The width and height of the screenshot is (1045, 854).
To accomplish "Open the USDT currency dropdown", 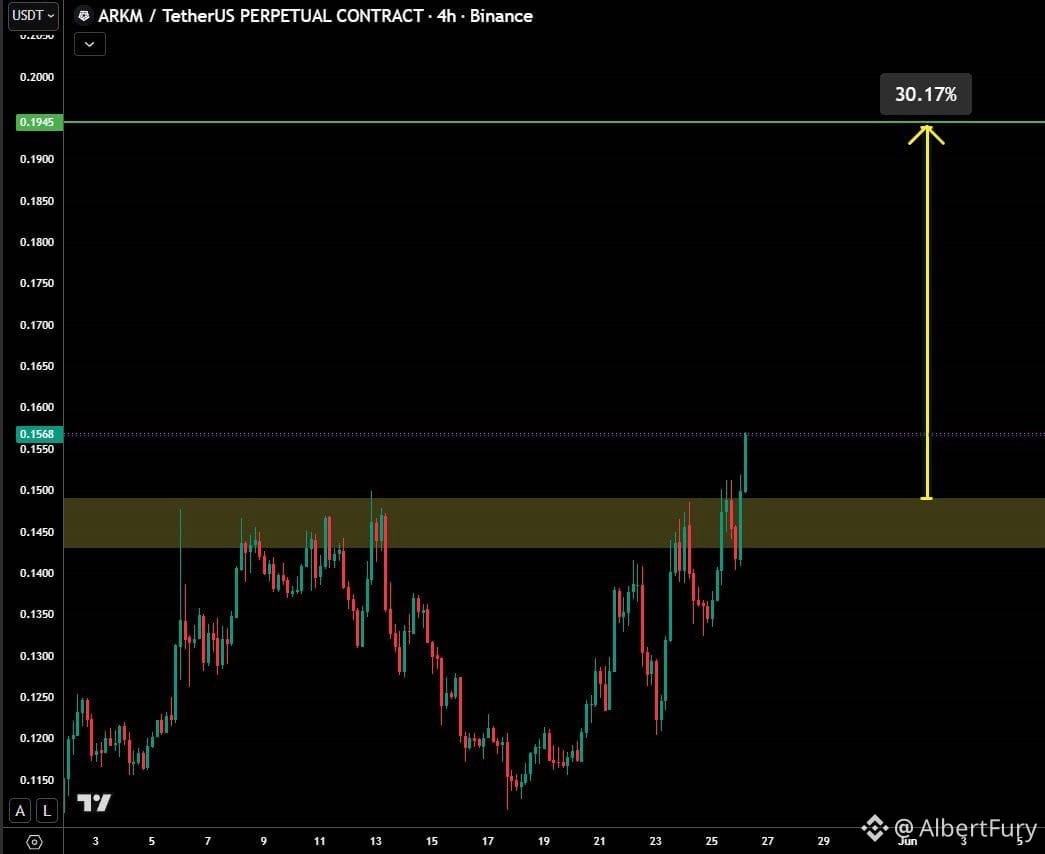I will 33,15.
